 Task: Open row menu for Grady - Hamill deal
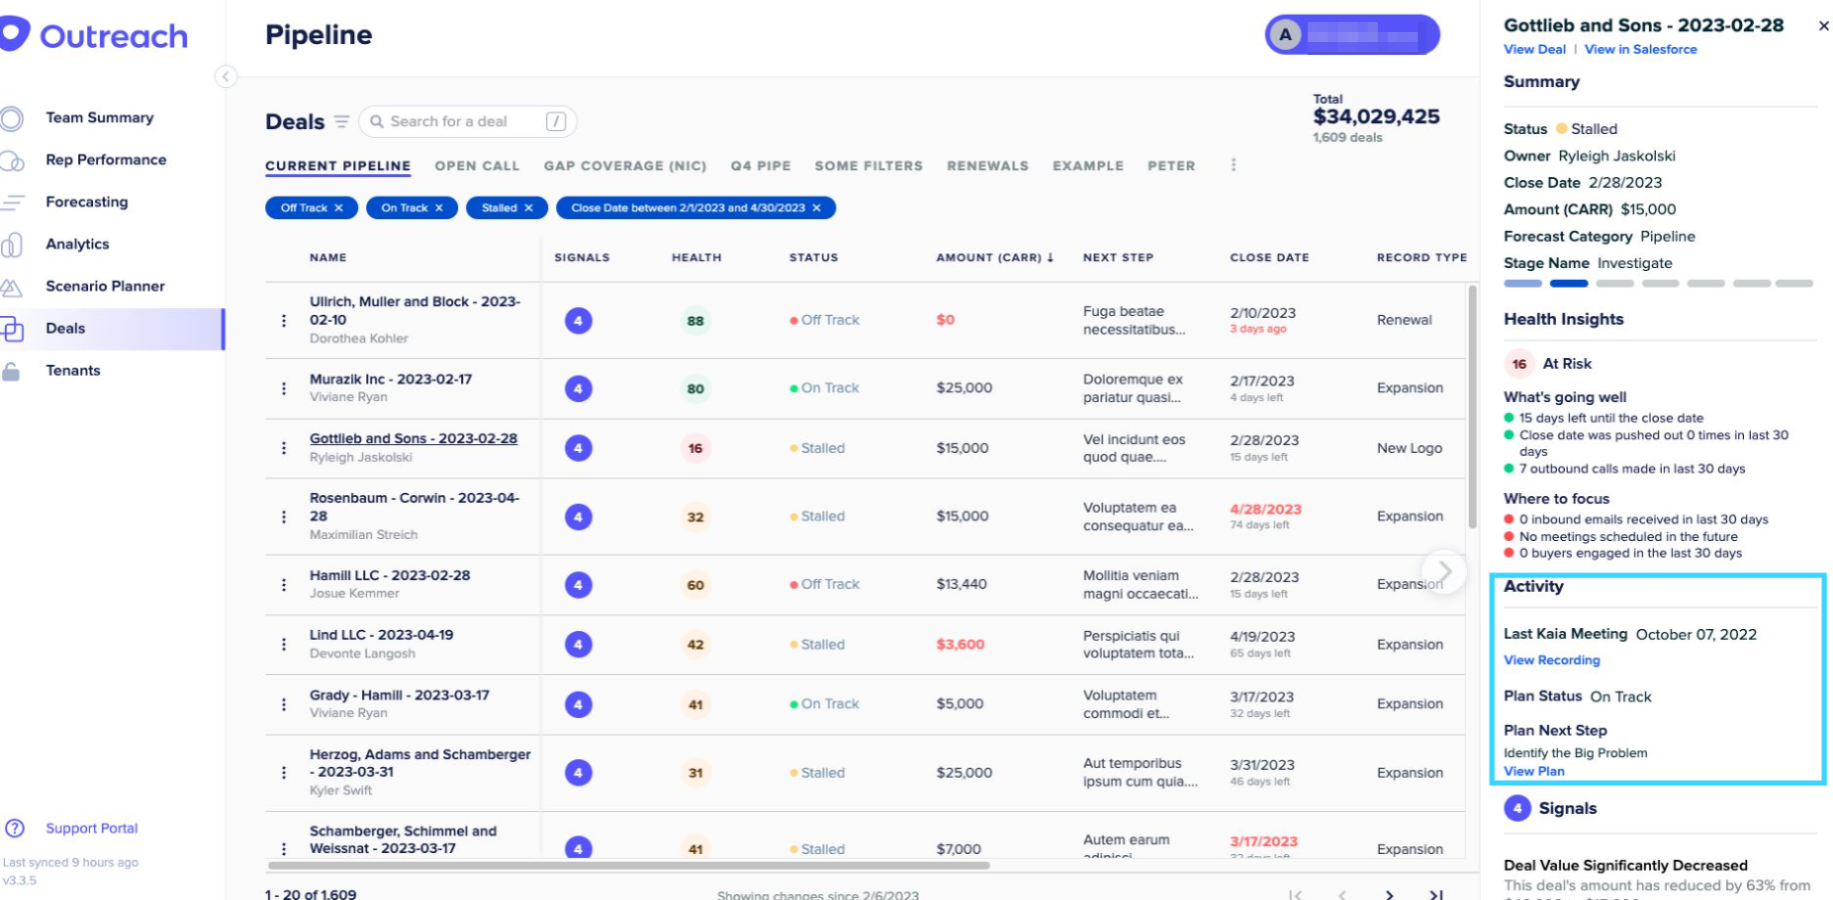[x=284, y=704]
